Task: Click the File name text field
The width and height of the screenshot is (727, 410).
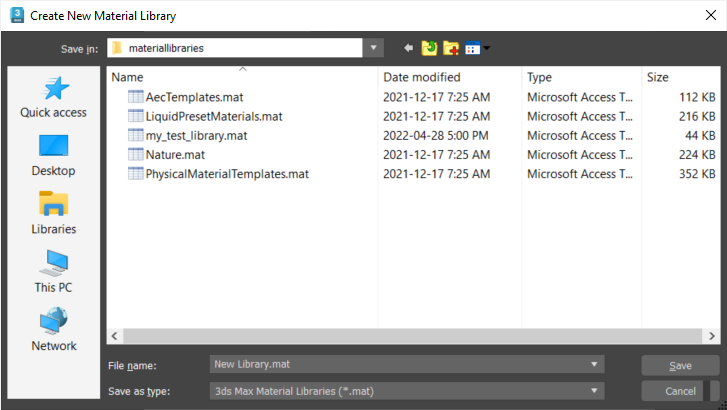Action: 400,365
